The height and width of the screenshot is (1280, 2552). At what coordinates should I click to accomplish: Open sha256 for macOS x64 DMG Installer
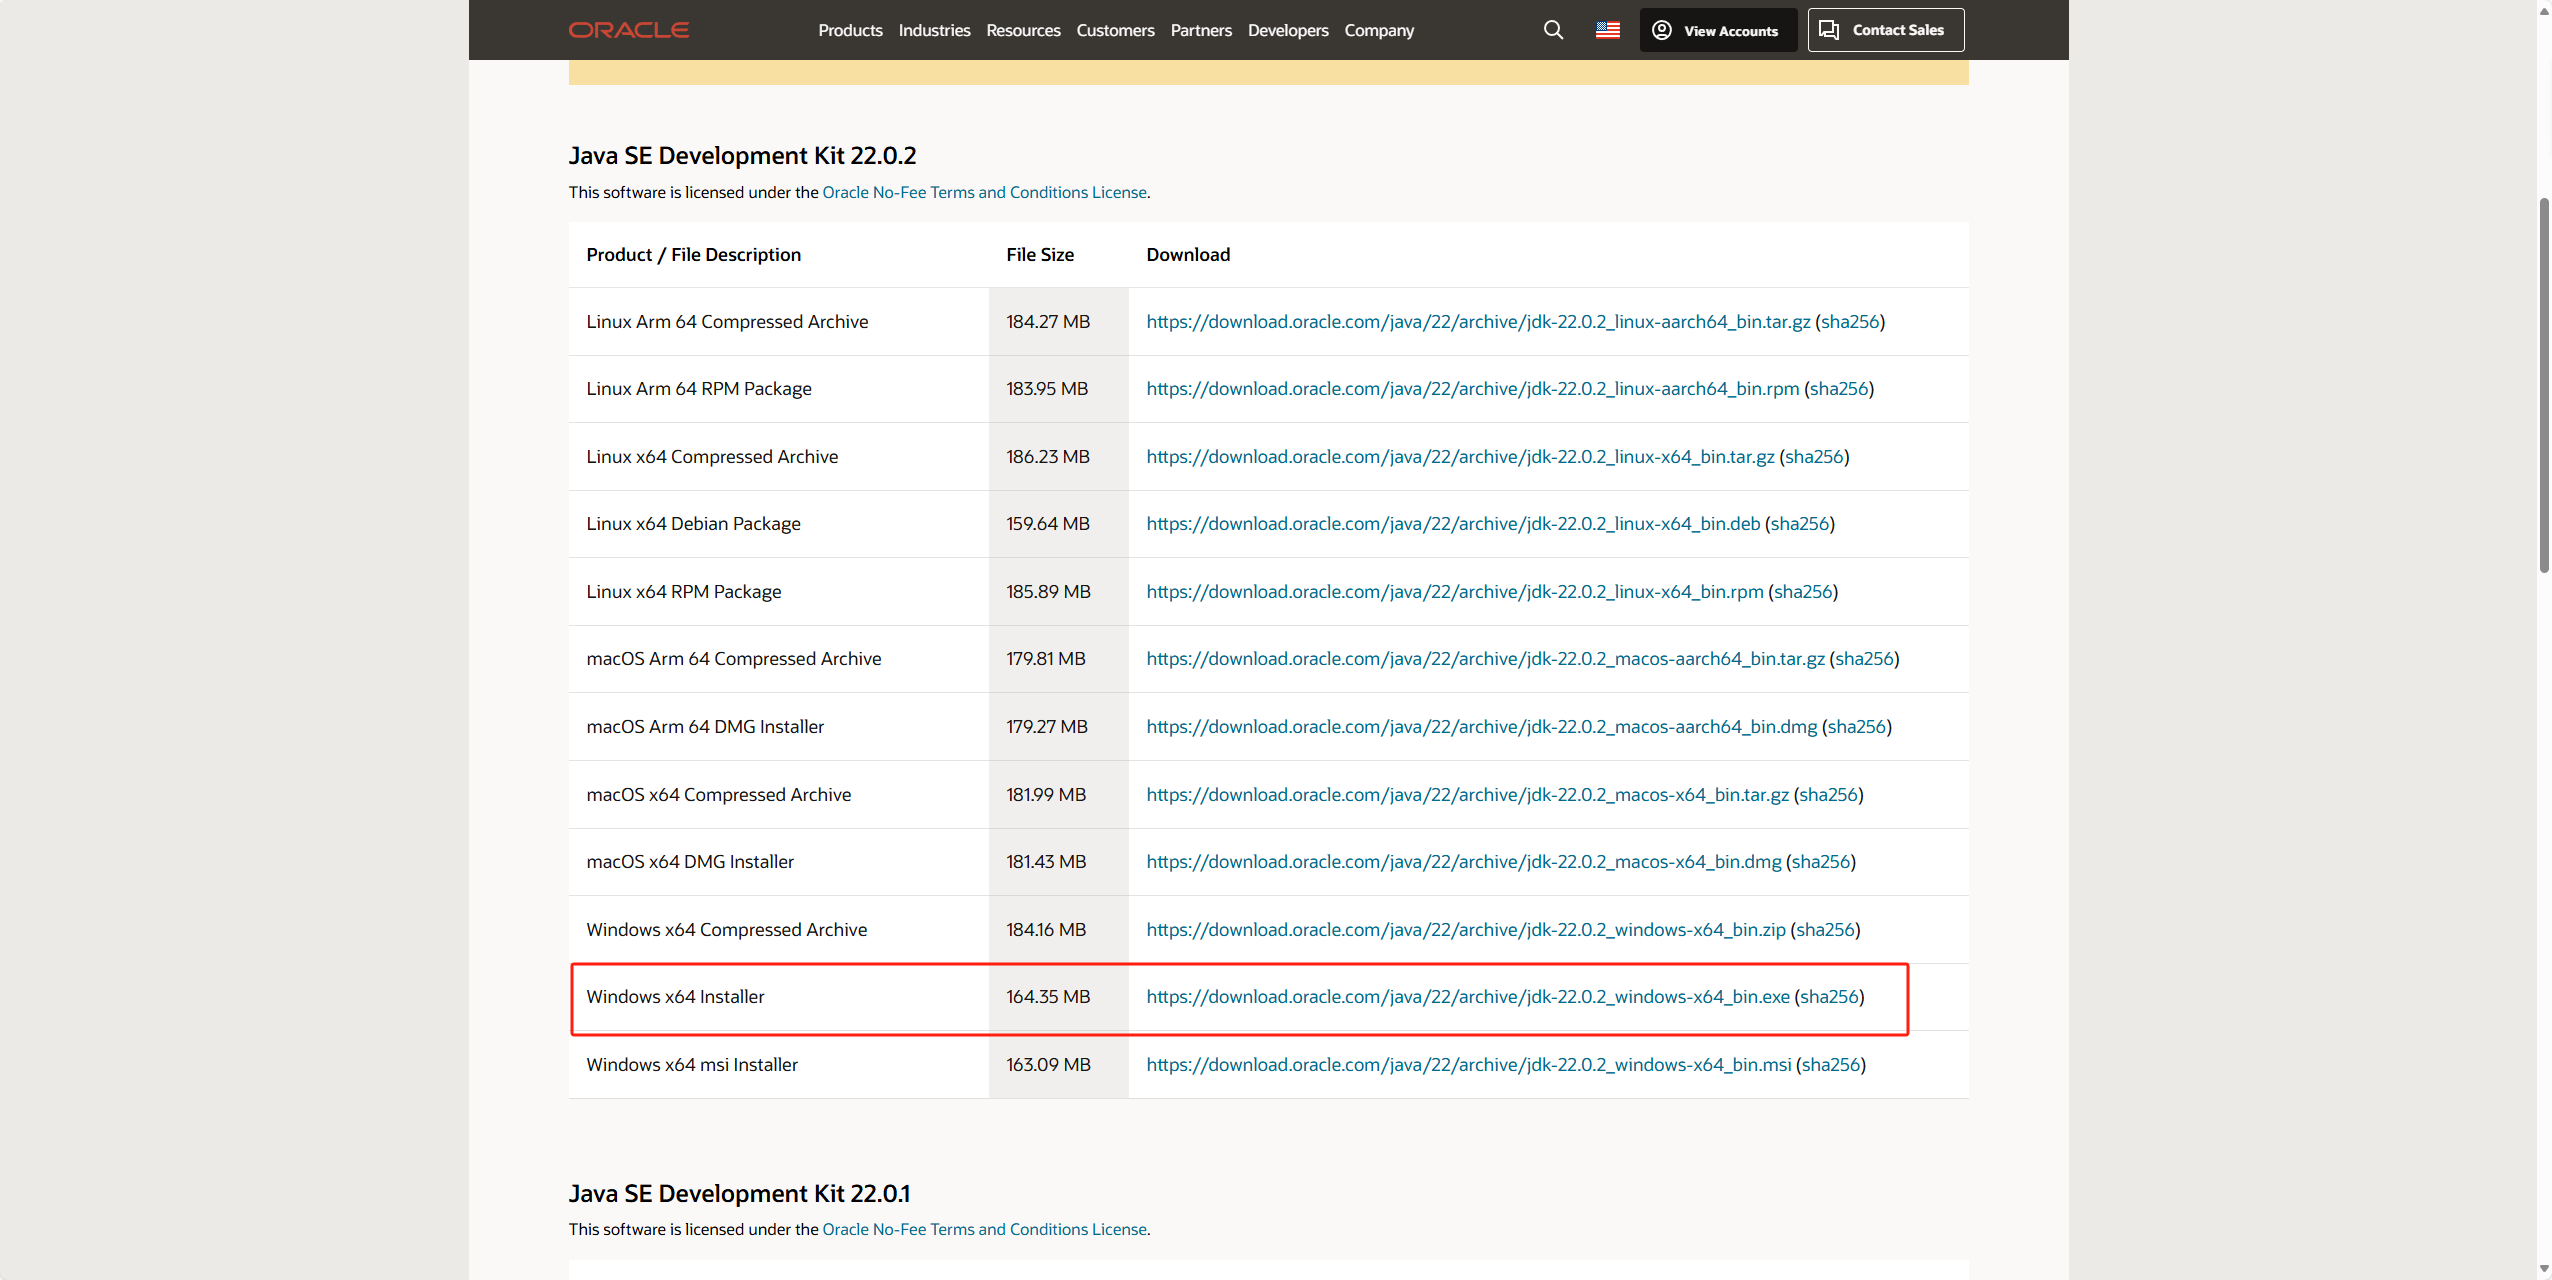1821,862
